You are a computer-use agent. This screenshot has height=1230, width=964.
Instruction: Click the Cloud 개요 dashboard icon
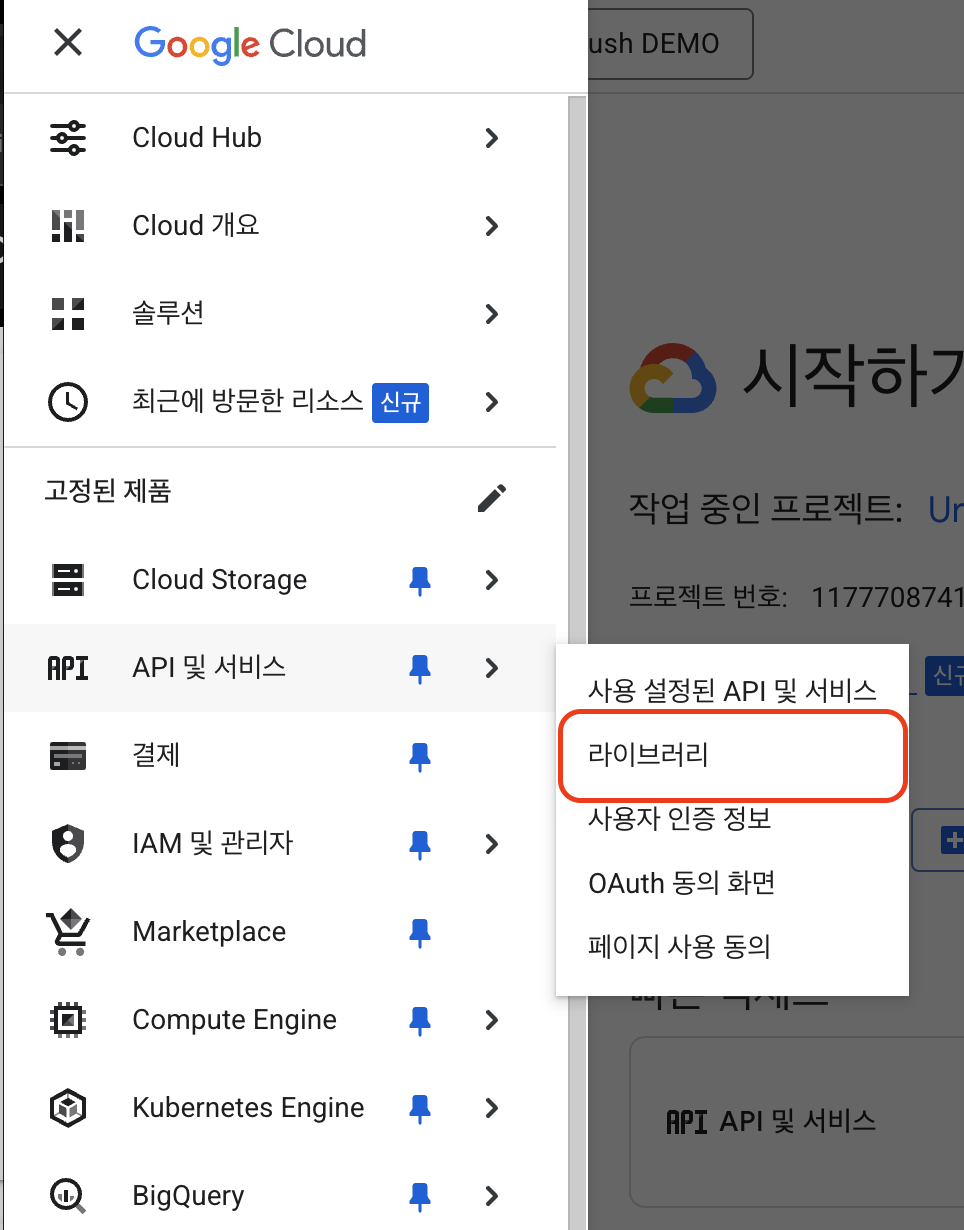68,226
